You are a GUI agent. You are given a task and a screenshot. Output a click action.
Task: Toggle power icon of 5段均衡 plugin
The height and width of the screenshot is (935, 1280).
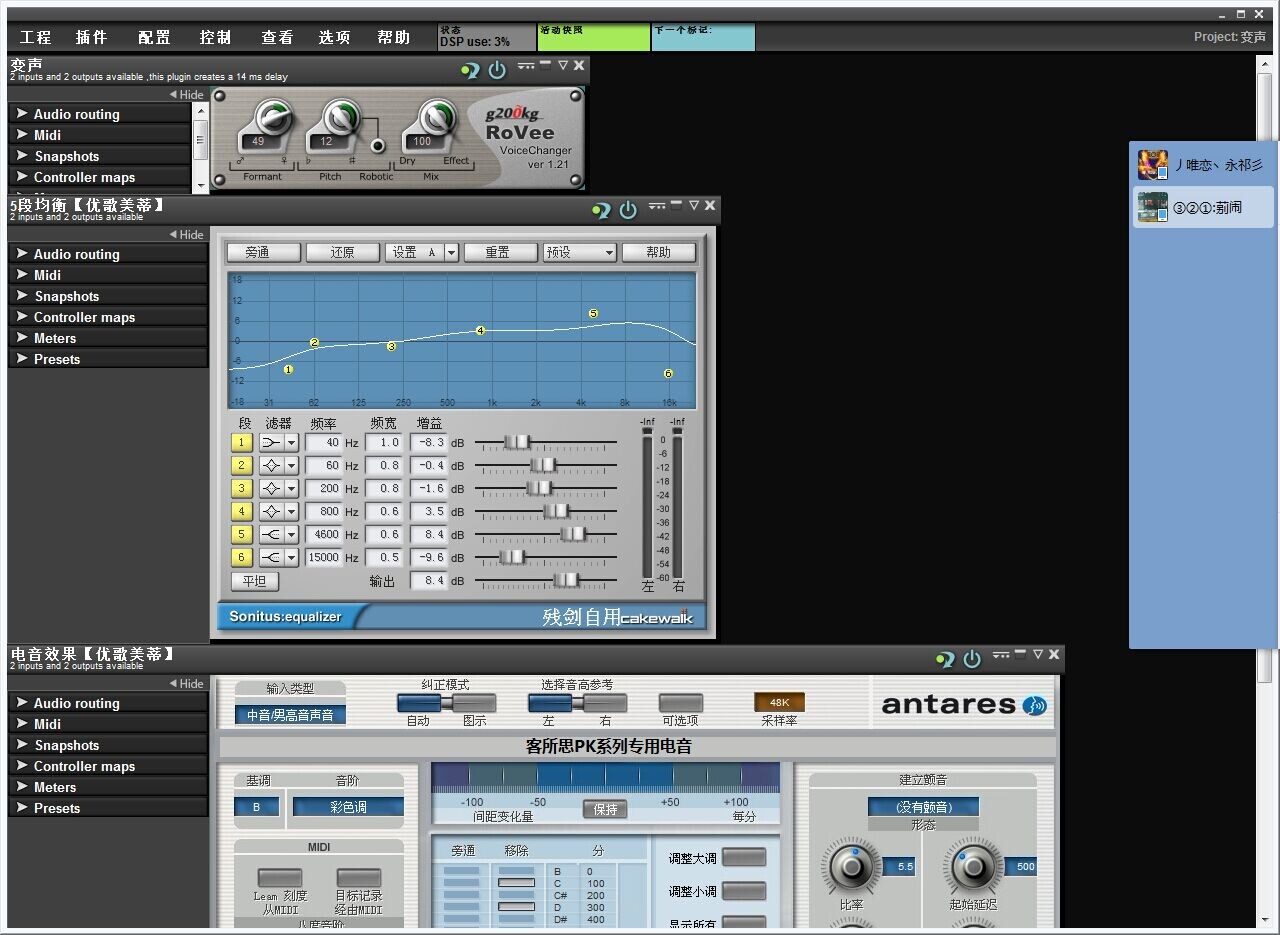628,210
